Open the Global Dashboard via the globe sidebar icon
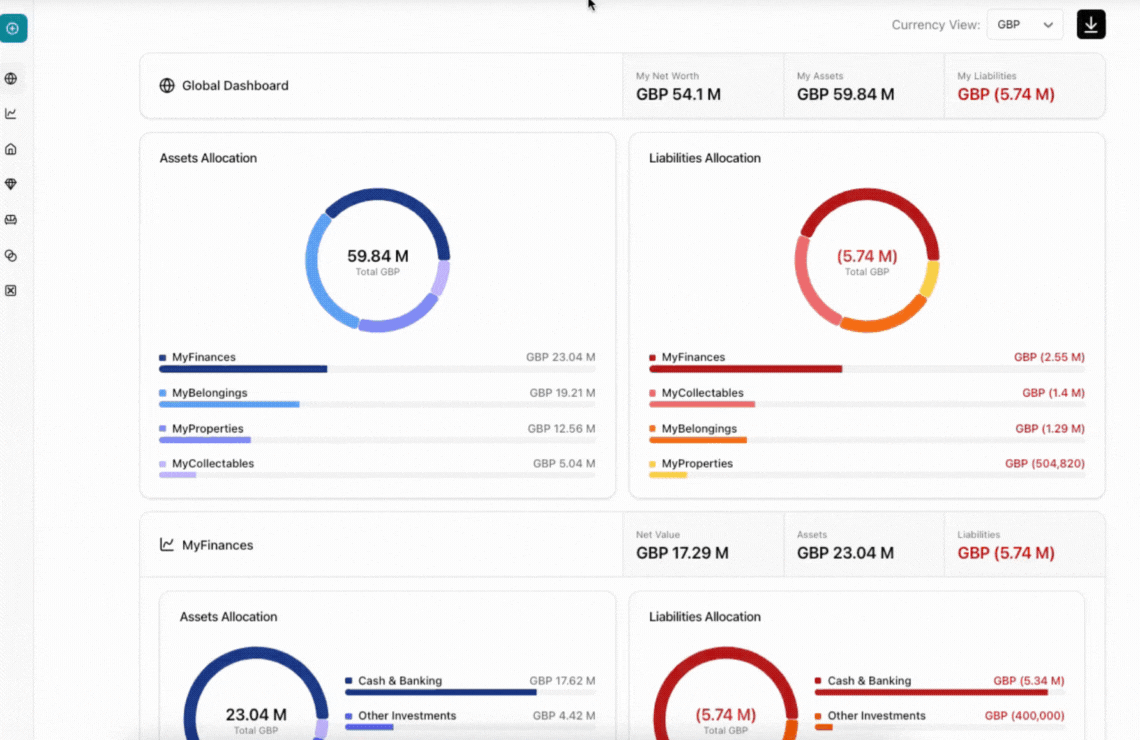This screenshot has height=740, width=1140. point(13,77)
